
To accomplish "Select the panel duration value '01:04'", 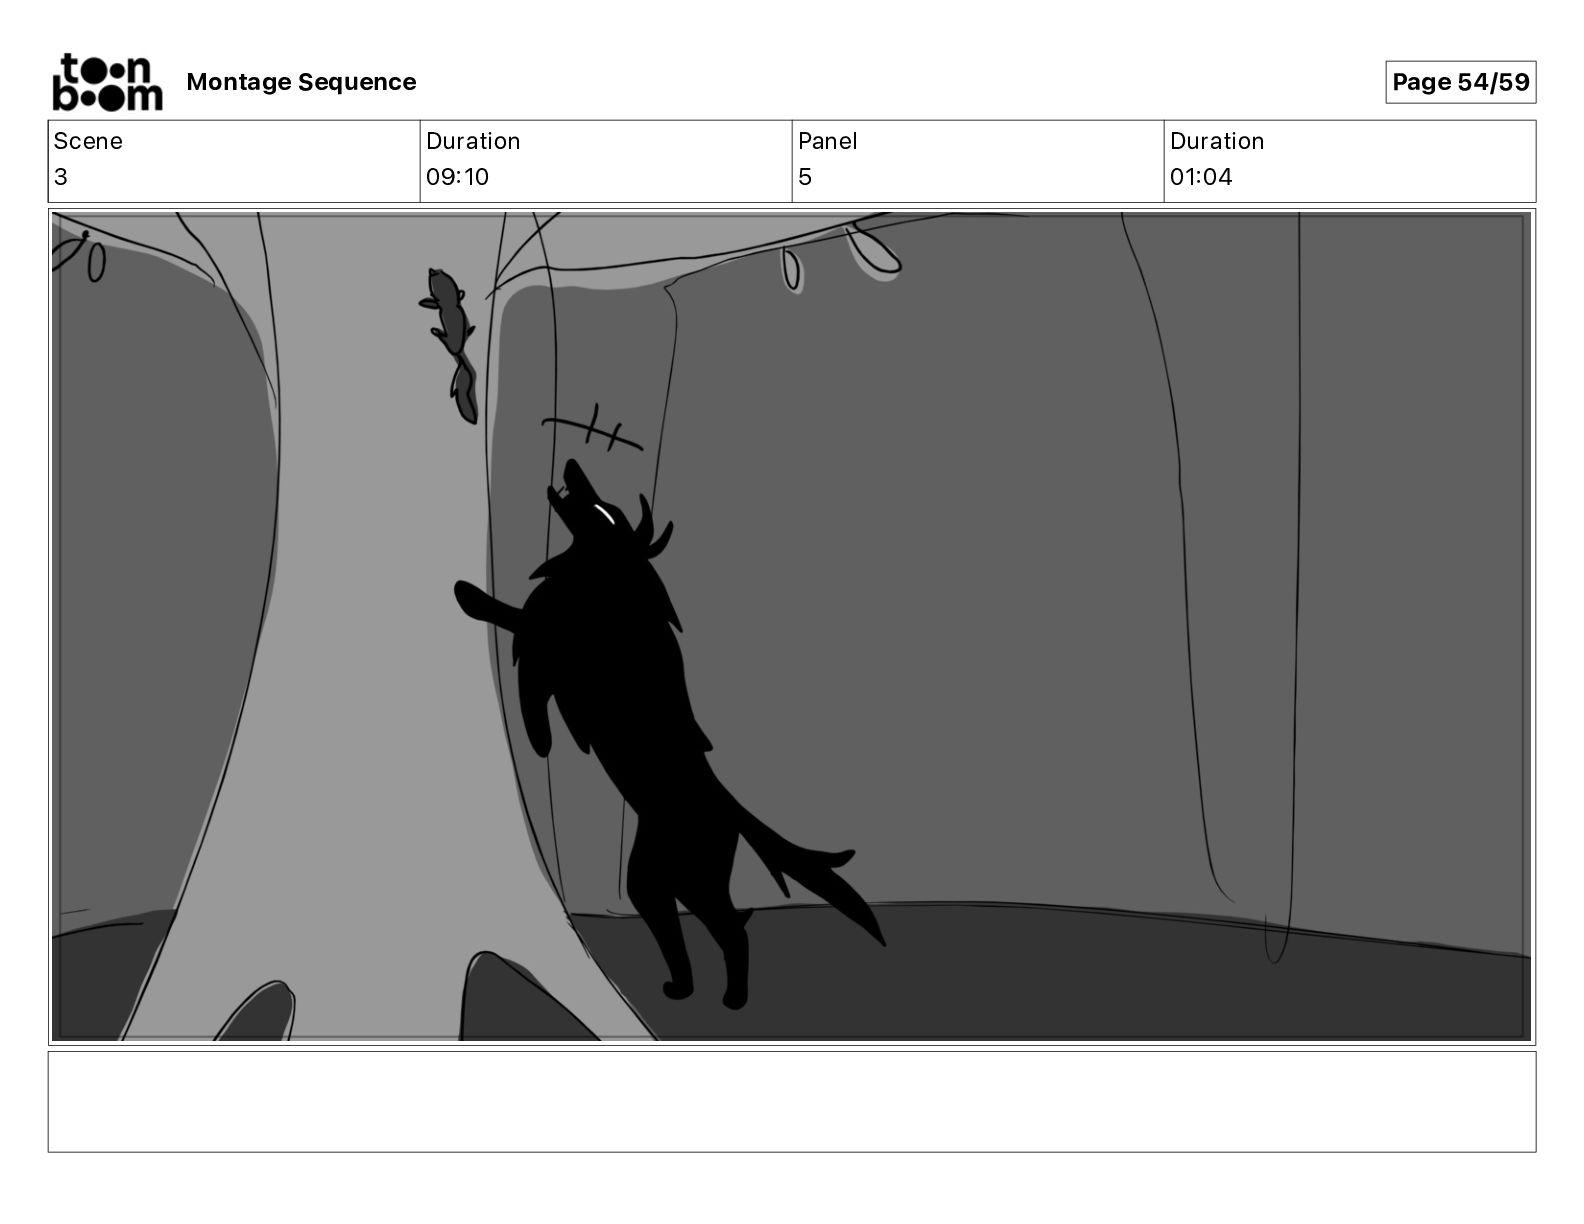I will (1201, 177).
